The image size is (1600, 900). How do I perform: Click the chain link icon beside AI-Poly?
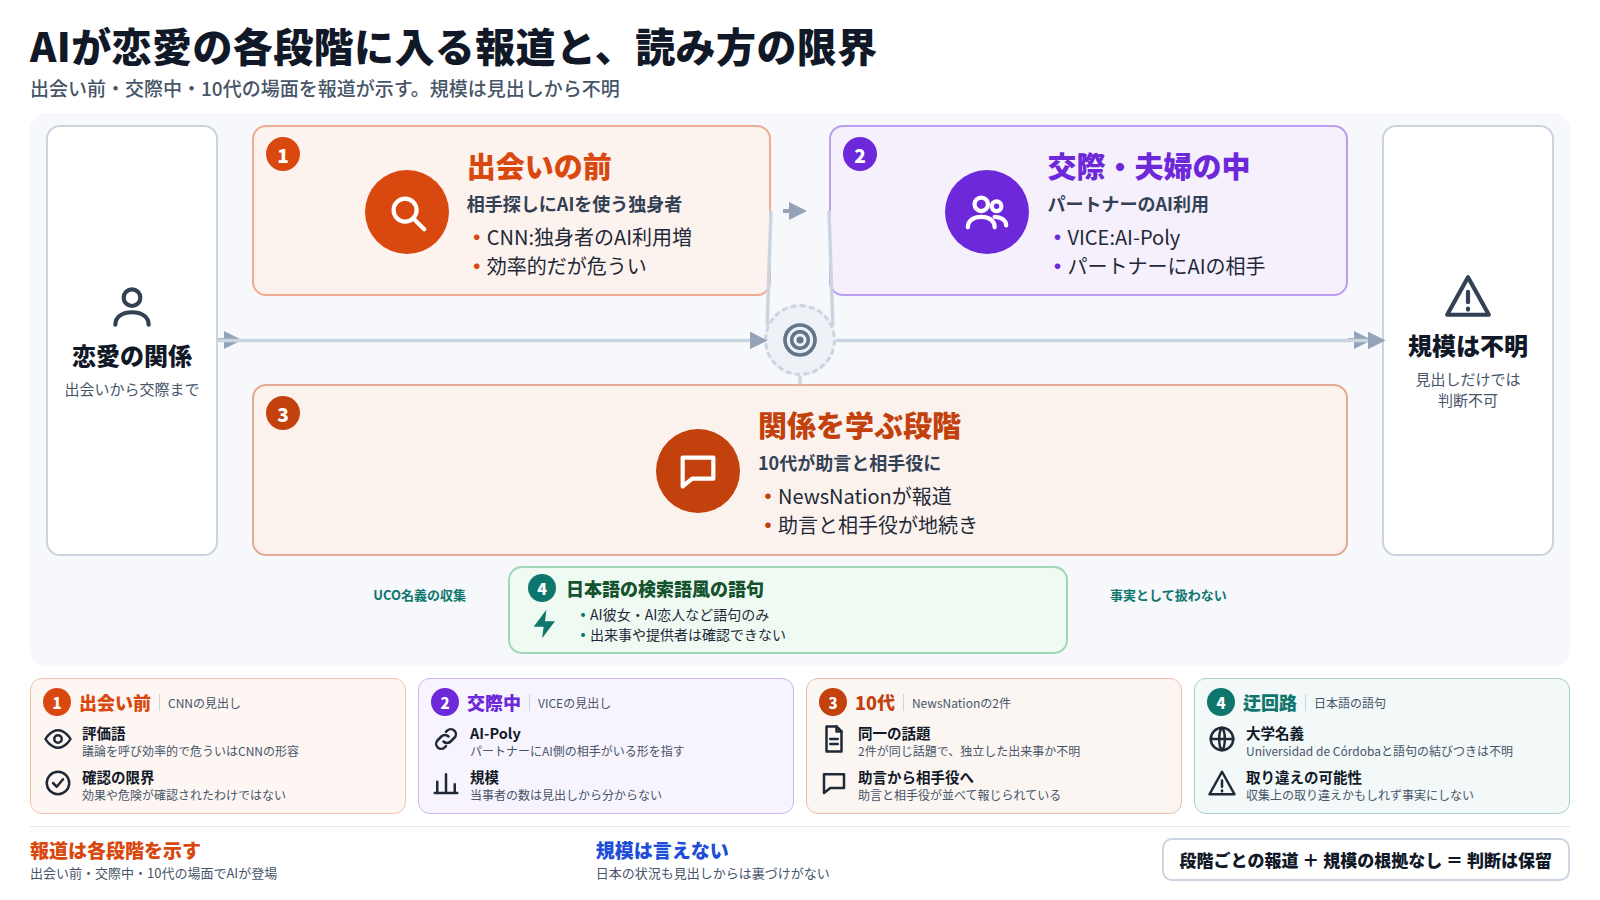(x=446, y=739)
